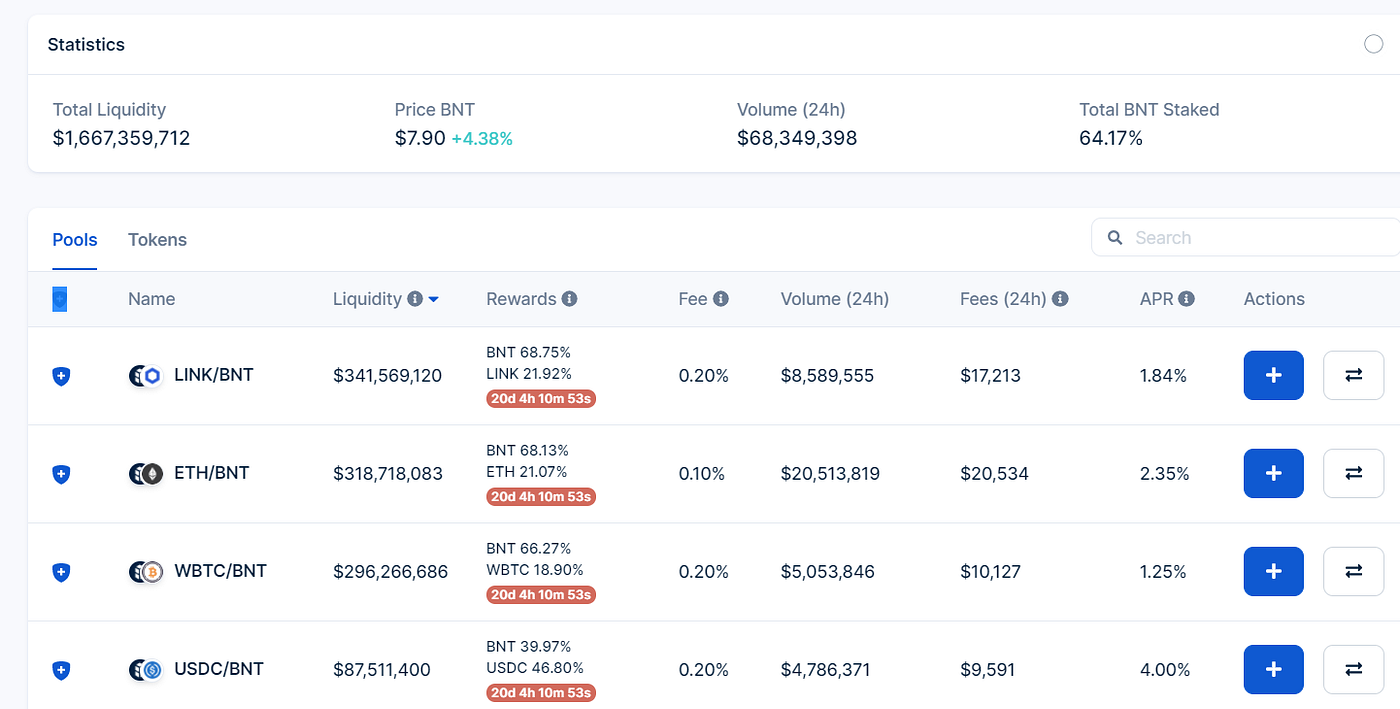The image size is (1400, 709).
Task: Click the deposit plus button for LINK/BNT
Action: [x=1273, y=375]
